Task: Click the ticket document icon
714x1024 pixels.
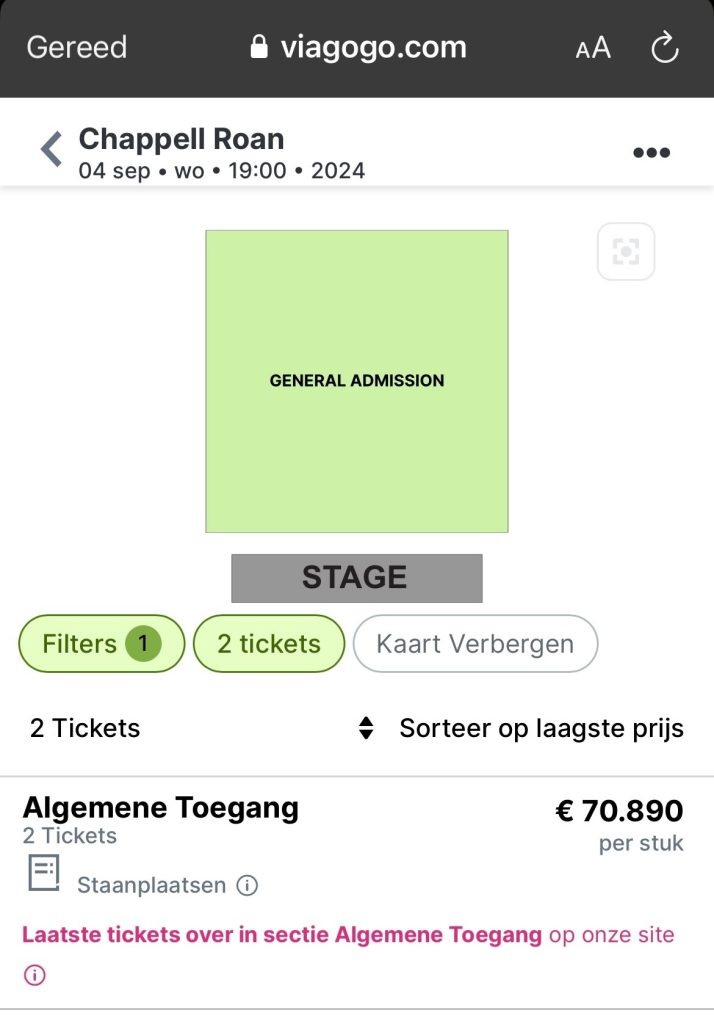Action: pyautogui.click(x=43, y=873)
